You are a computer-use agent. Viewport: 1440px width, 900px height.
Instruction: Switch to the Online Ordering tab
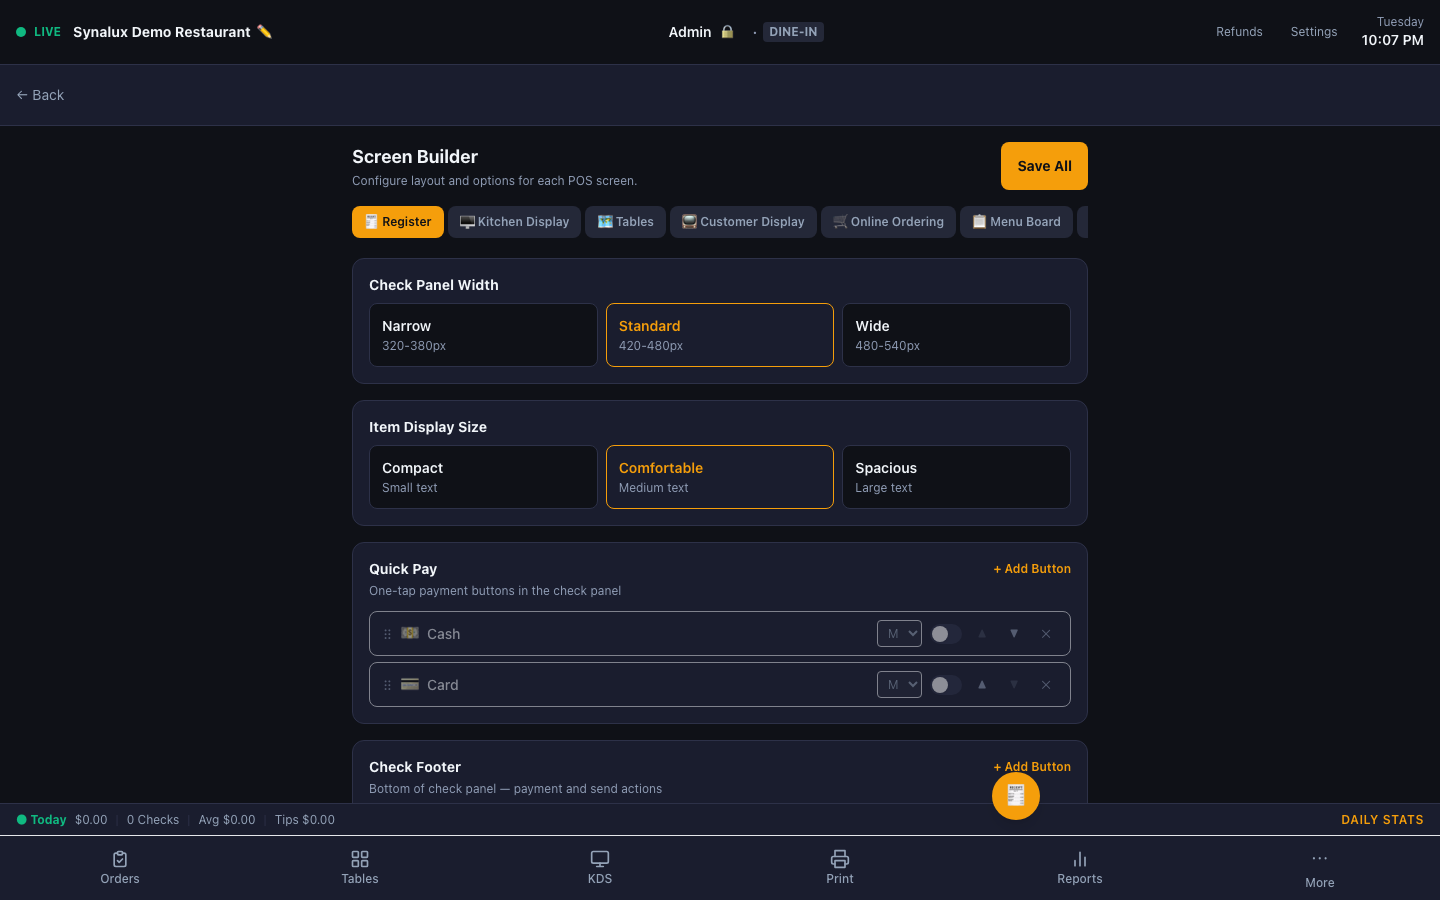point(888,222)
